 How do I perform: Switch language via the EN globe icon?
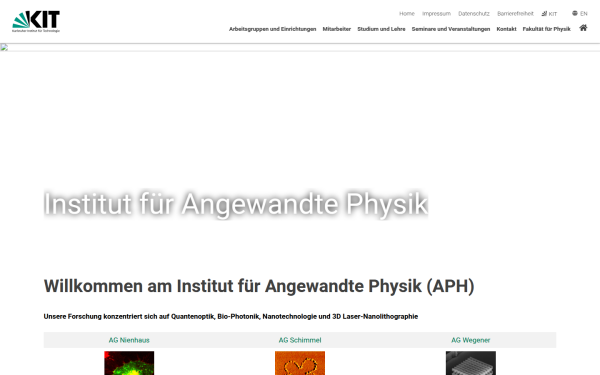[x=580, y=13]
